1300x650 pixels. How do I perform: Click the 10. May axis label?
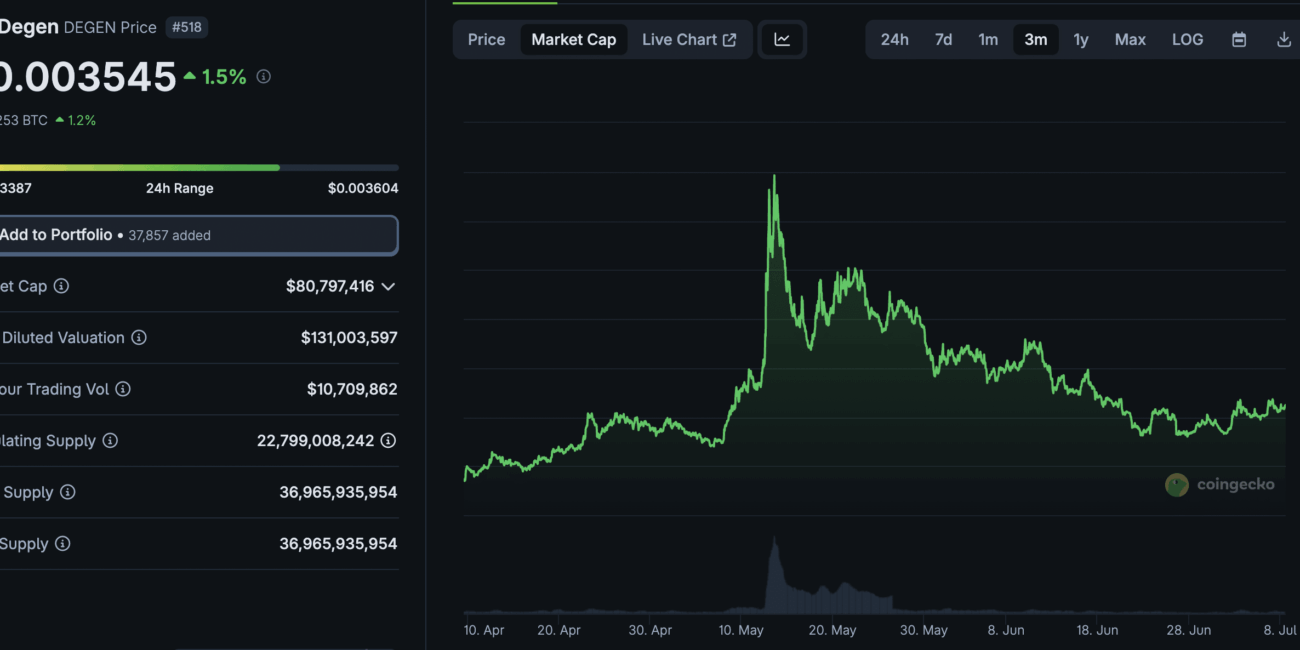pyautogui.click(x=741, y=630)
